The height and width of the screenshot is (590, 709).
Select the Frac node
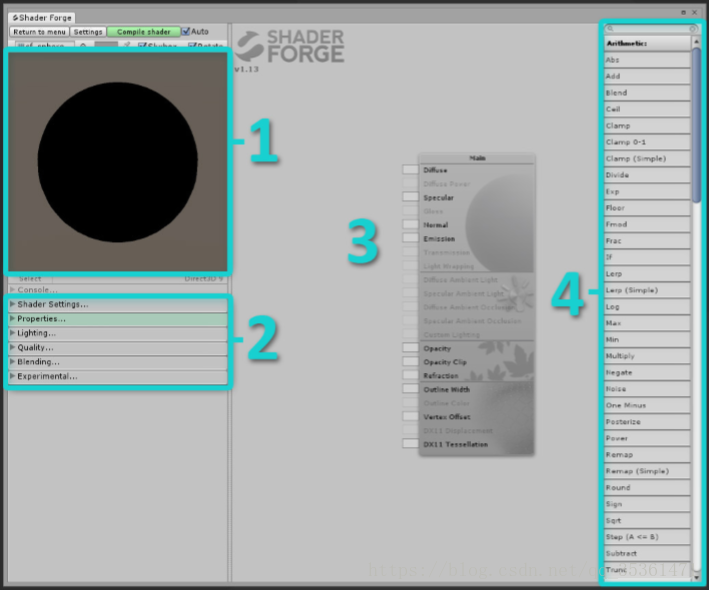tap(648, 241)
